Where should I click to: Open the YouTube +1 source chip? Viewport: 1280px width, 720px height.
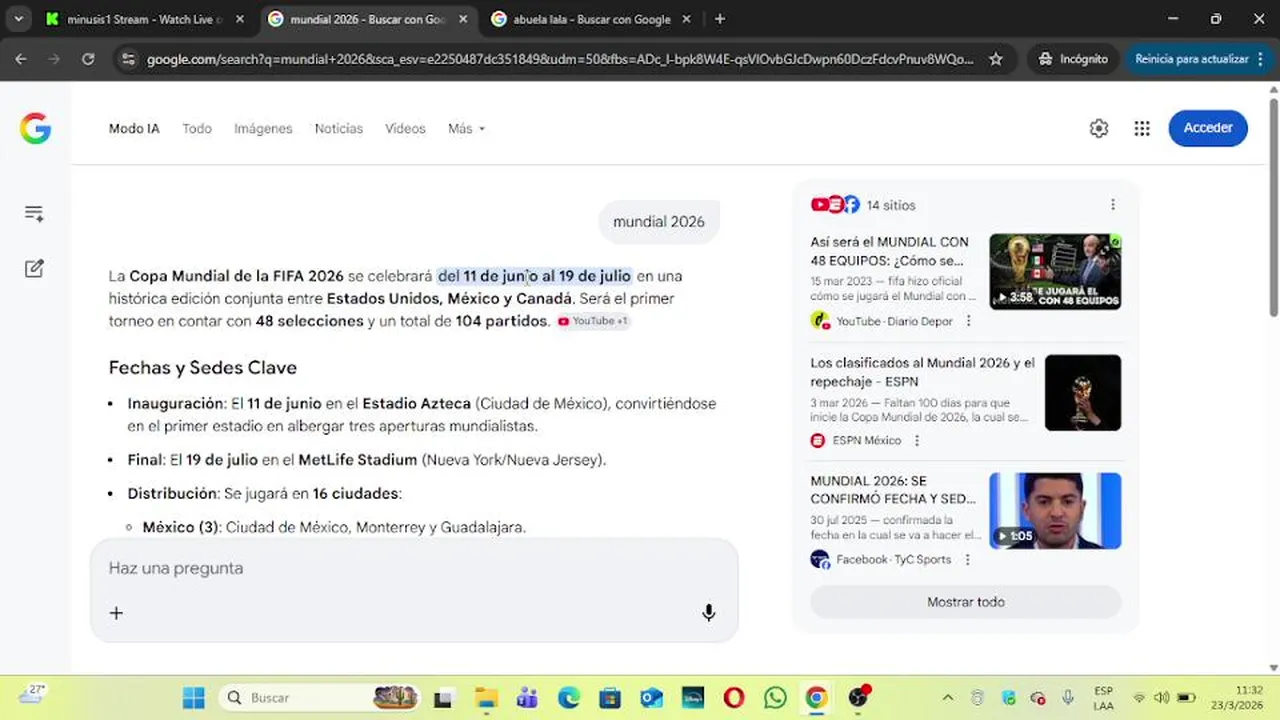tap(594, 321)
